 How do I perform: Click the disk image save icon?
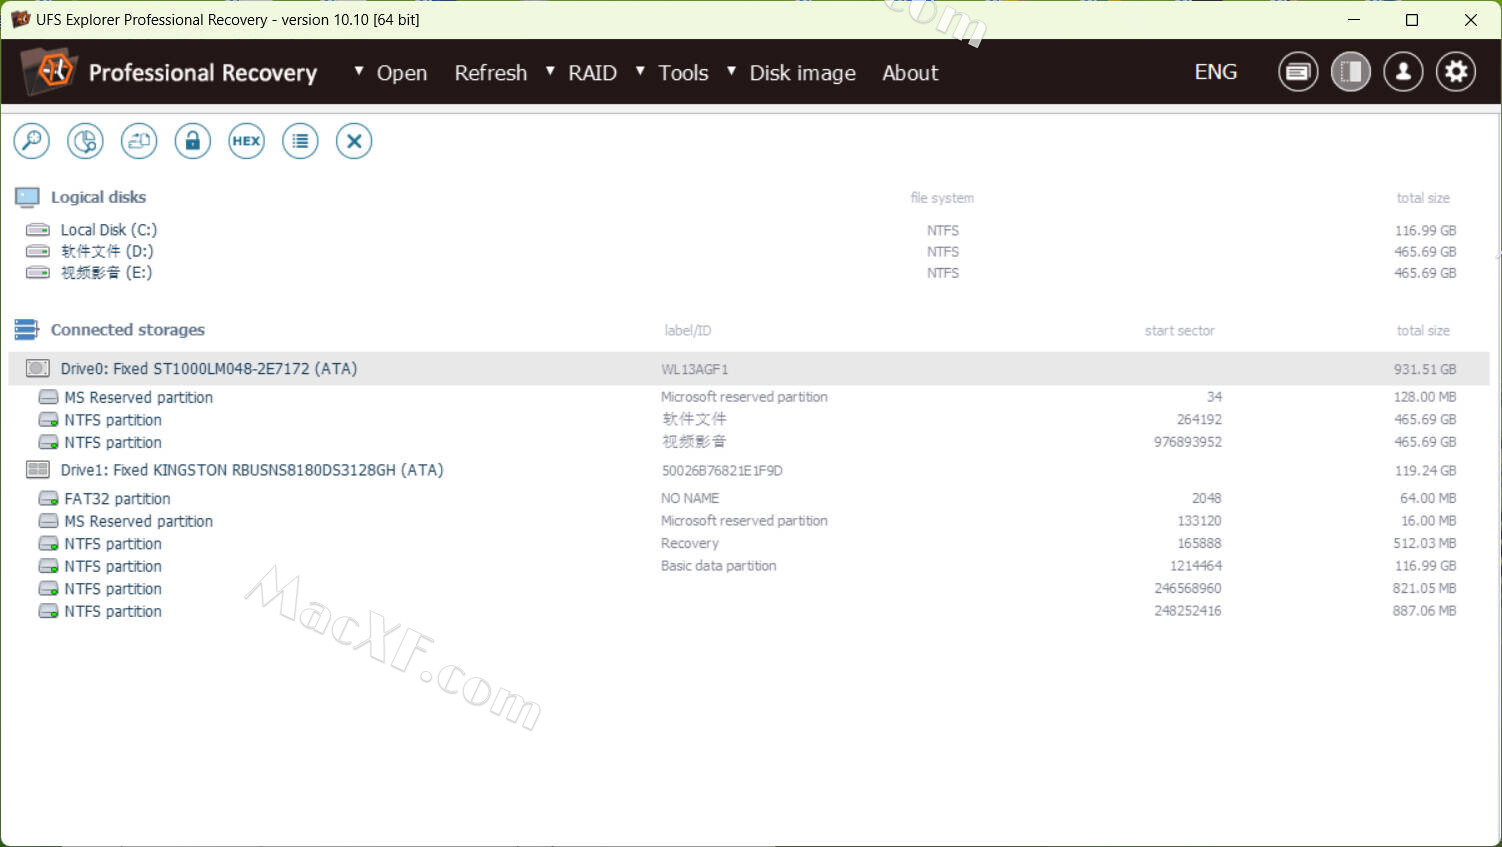coord(139,141)
